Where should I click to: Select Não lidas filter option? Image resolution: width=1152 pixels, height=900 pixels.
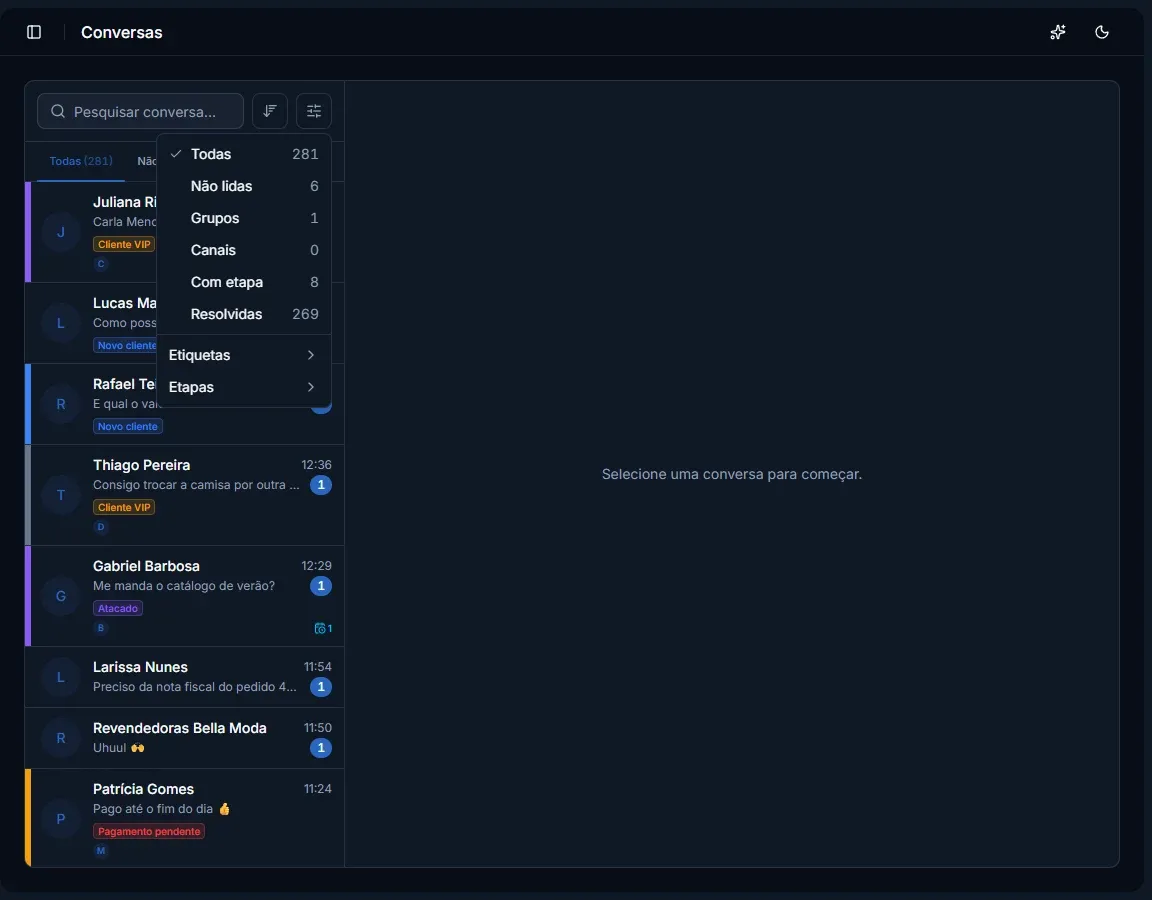pyautogui.click(x=244, y=186)
